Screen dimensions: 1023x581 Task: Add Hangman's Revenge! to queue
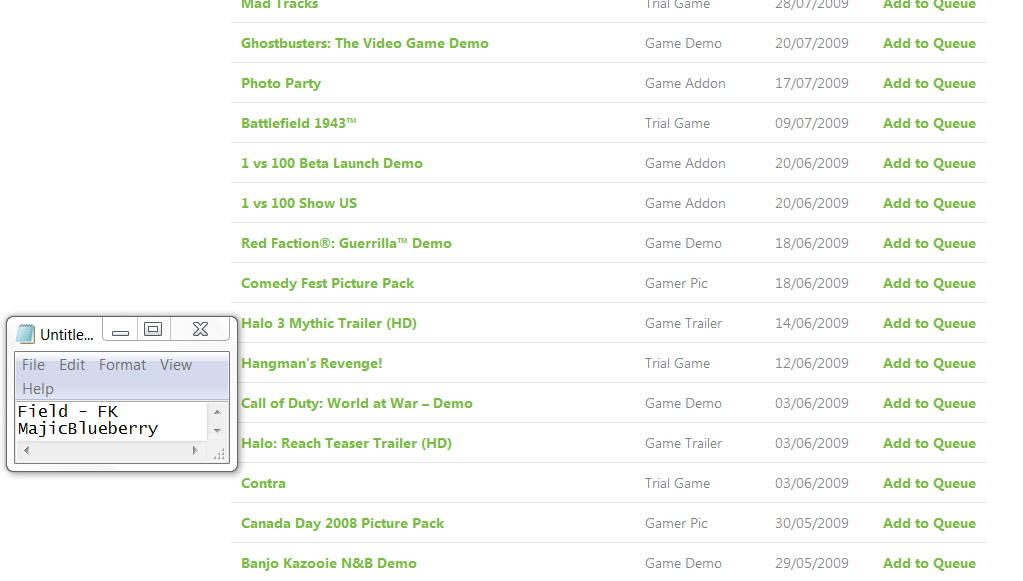[x=929, y=364]
